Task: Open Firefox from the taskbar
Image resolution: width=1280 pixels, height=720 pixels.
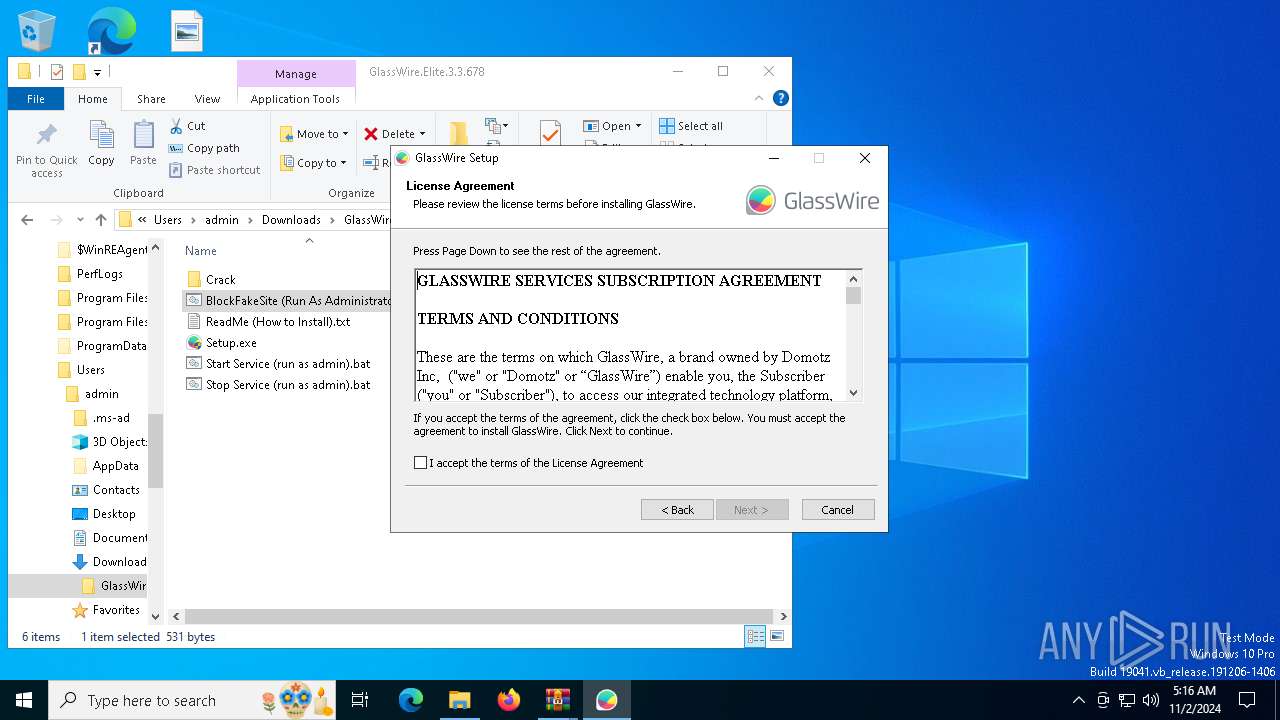Action: tap(509, 700)
